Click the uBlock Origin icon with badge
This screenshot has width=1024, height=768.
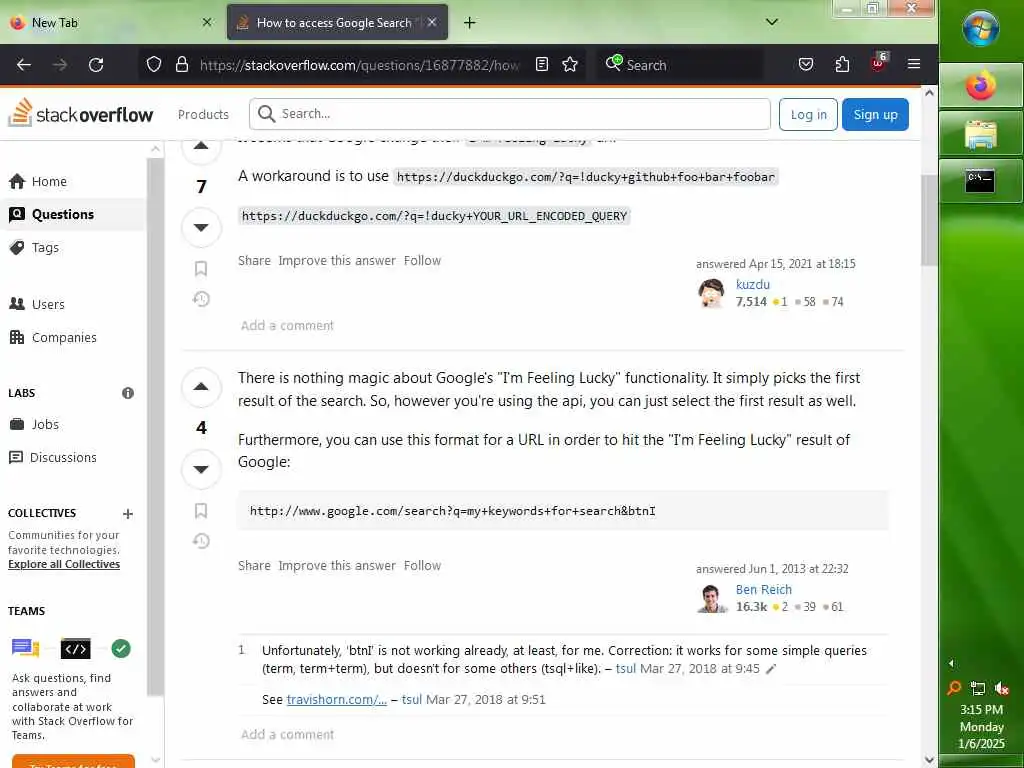click(878, 63)
